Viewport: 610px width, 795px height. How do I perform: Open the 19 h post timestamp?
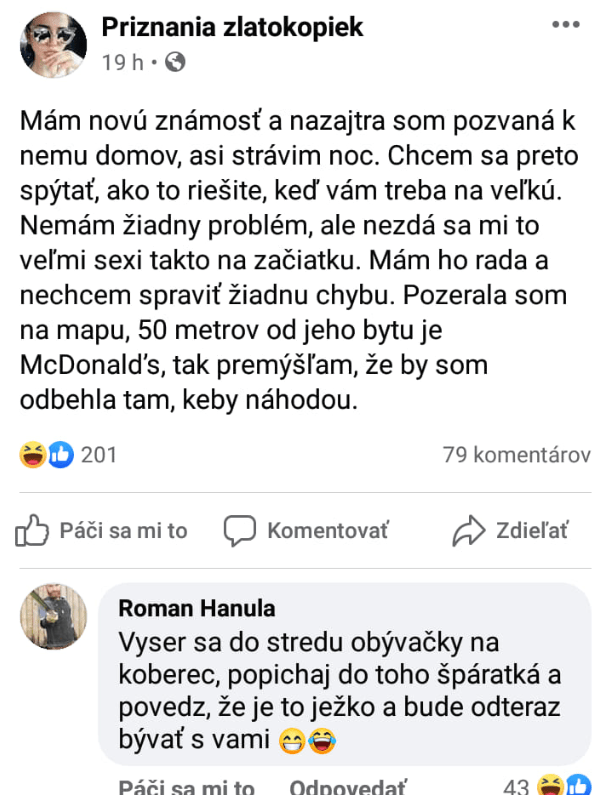pos(121,62)
